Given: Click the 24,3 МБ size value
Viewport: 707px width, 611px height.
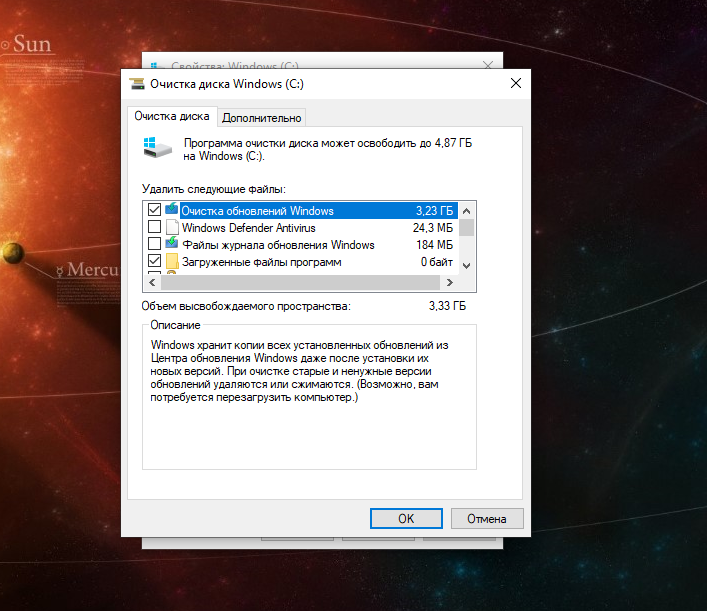Looking at the screenshot, I should click(x=433, y=228).
